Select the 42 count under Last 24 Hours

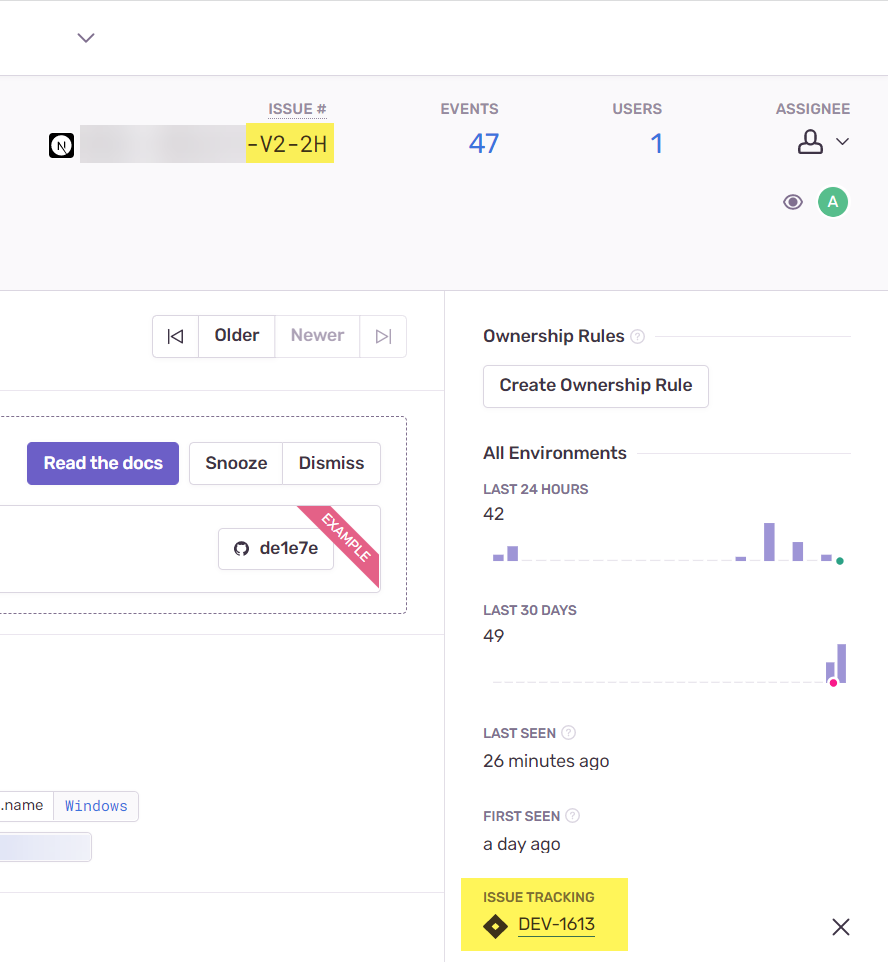pos(493,514)
